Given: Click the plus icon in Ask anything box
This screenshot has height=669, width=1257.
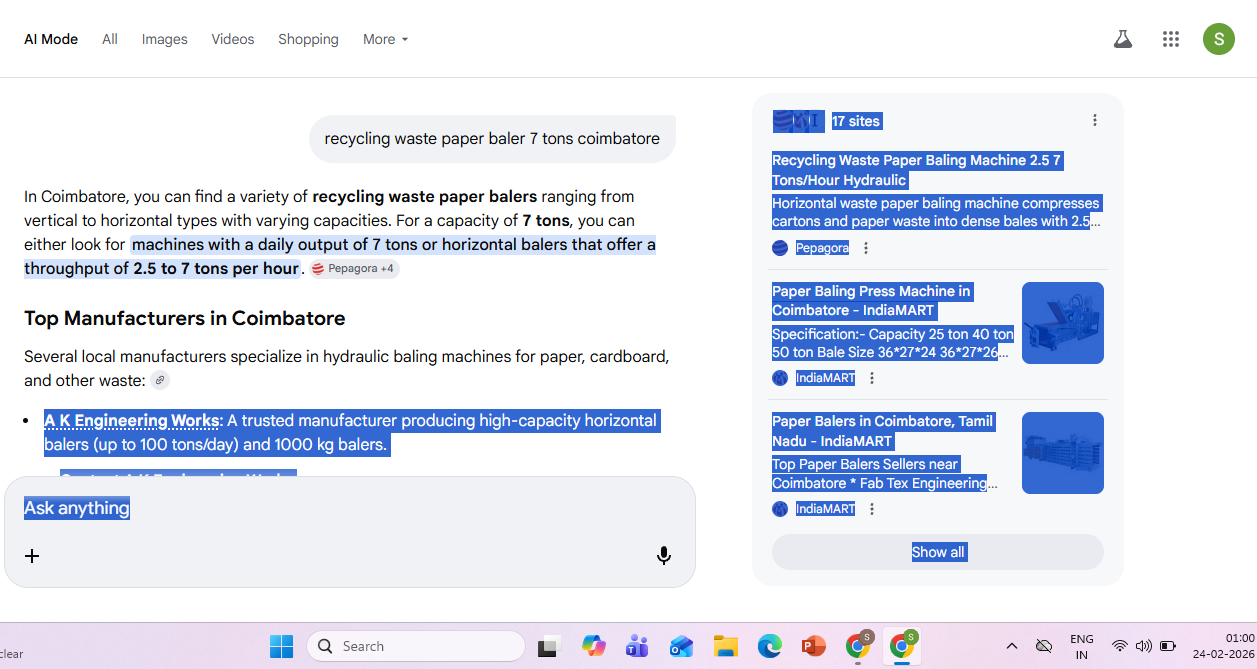Looking at the screenshot, I should click(x=32, y=556).
